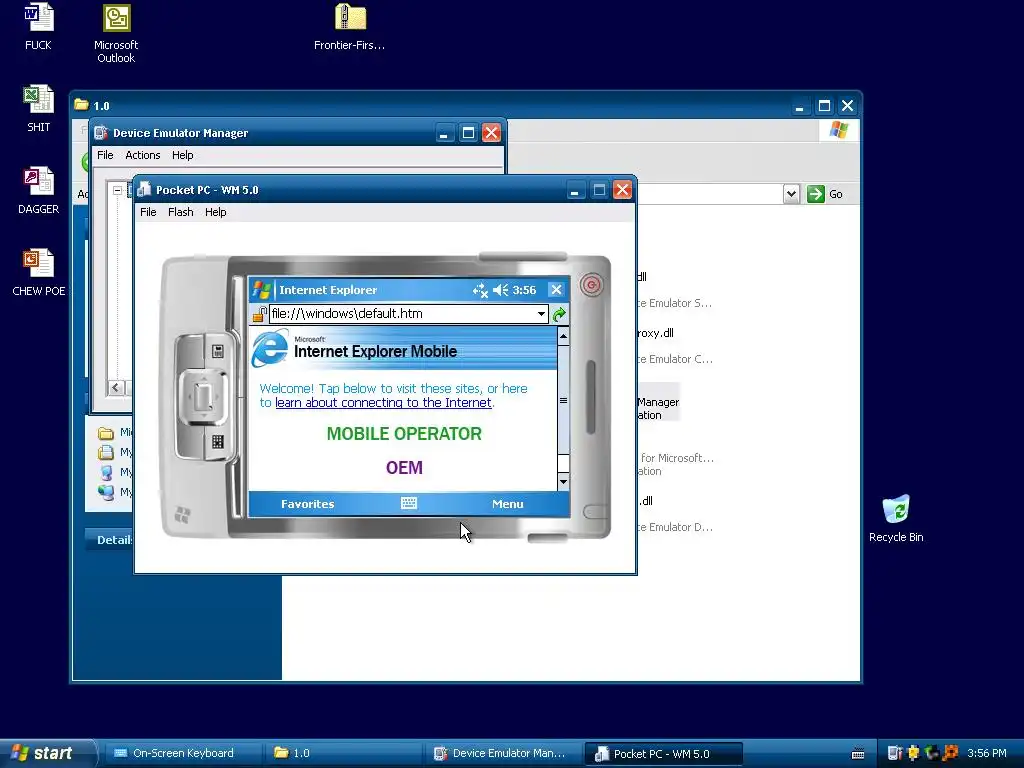Click left scroll arrow in Device Emulator Manager
The height and width of the screenshot is (768, 1024).
[x=116, y=388]
